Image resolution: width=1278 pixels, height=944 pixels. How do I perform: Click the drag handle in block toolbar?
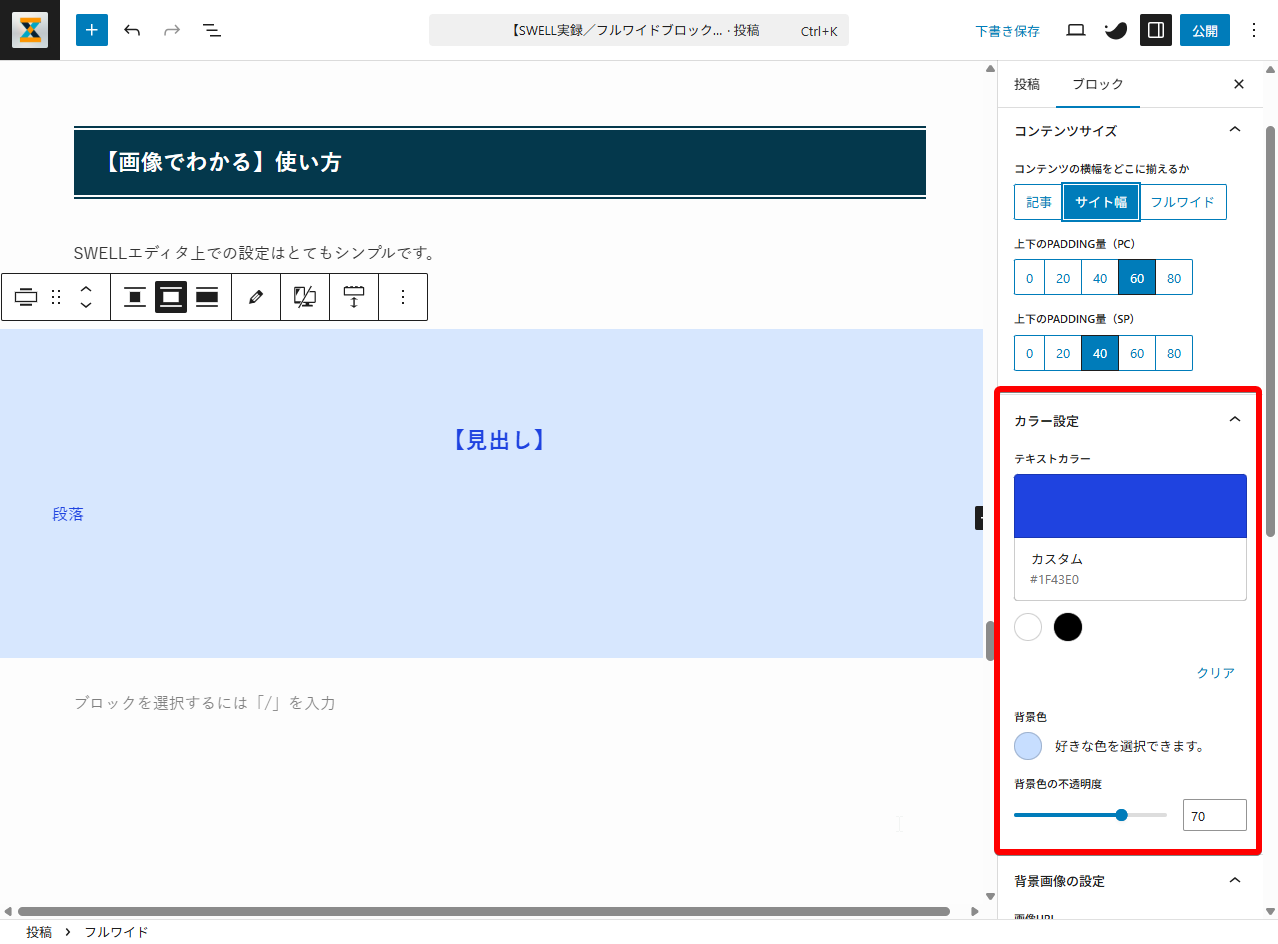tap(56, 297)
